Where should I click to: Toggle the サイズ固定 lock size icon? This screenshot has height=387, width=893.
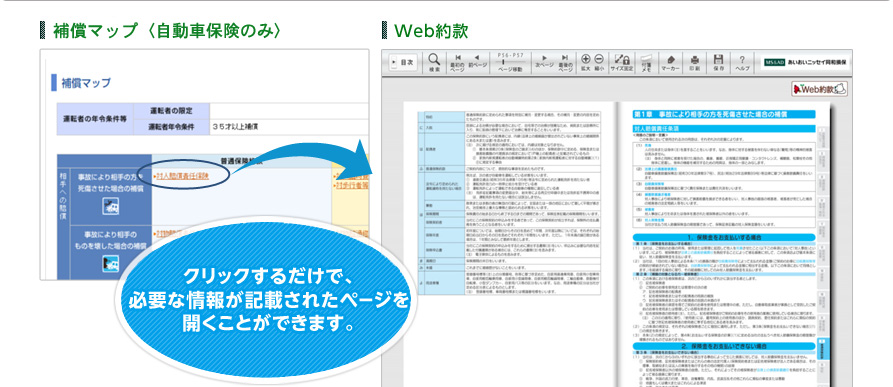click(621, 62)
